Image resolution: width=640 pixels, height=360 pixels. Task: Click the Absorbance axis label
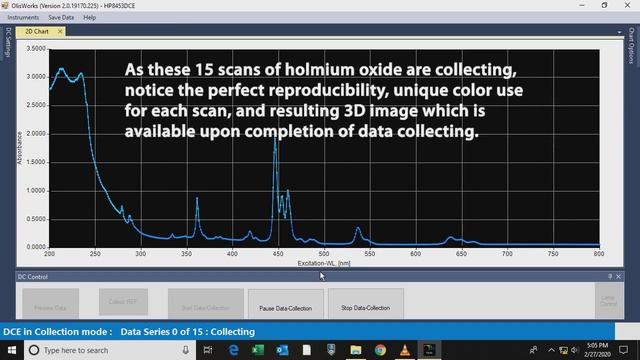pos(19,148)
